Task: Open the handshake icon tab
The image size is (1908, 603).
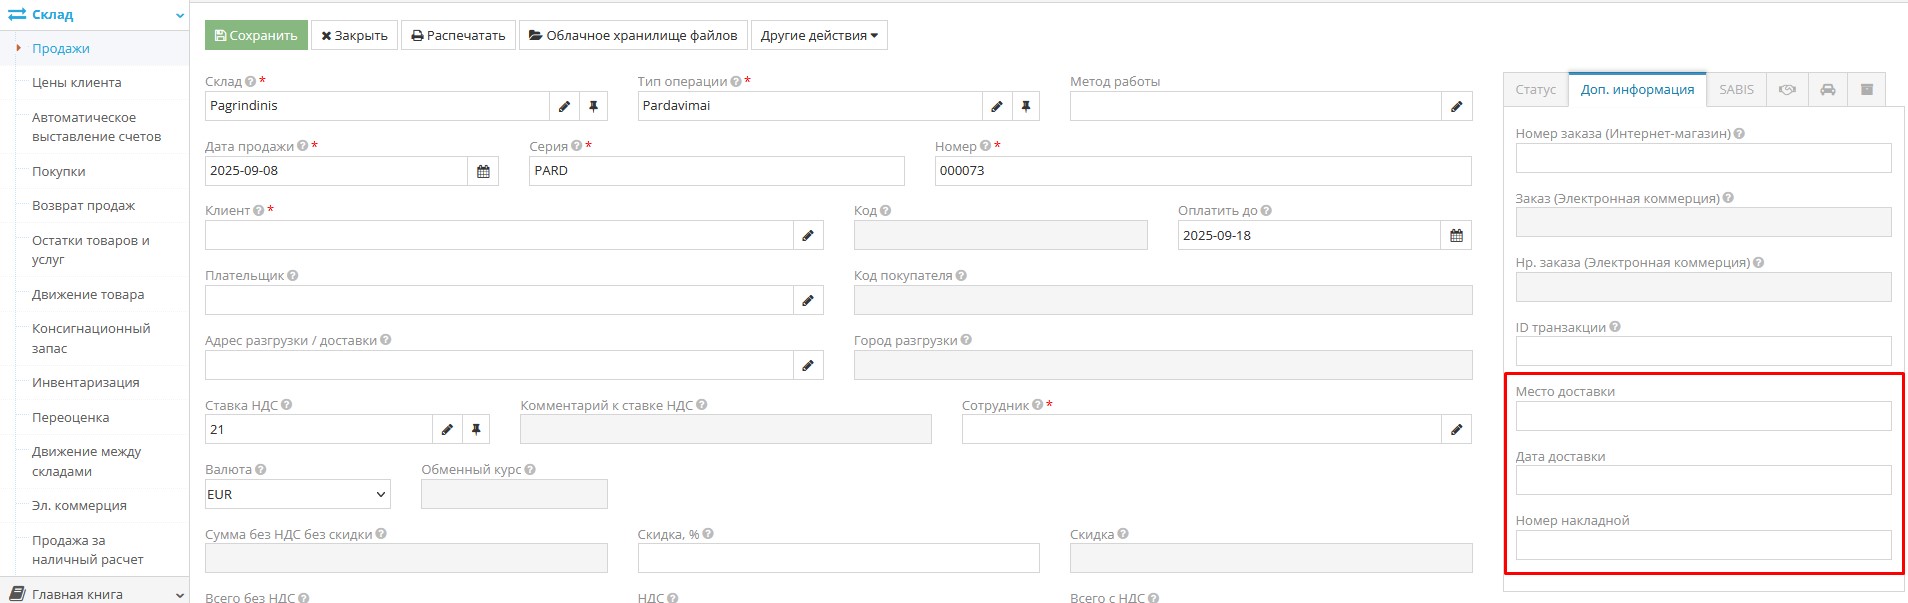Action: tap(1787, 90)
